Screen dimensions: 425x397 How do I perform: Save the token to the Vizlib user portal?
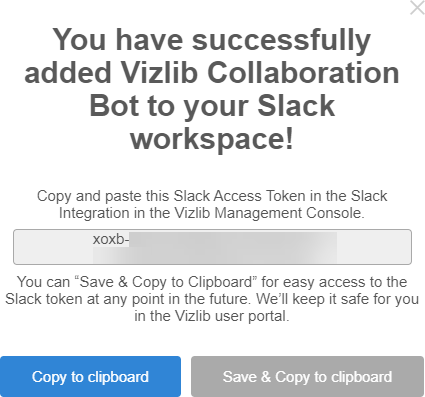307,376
